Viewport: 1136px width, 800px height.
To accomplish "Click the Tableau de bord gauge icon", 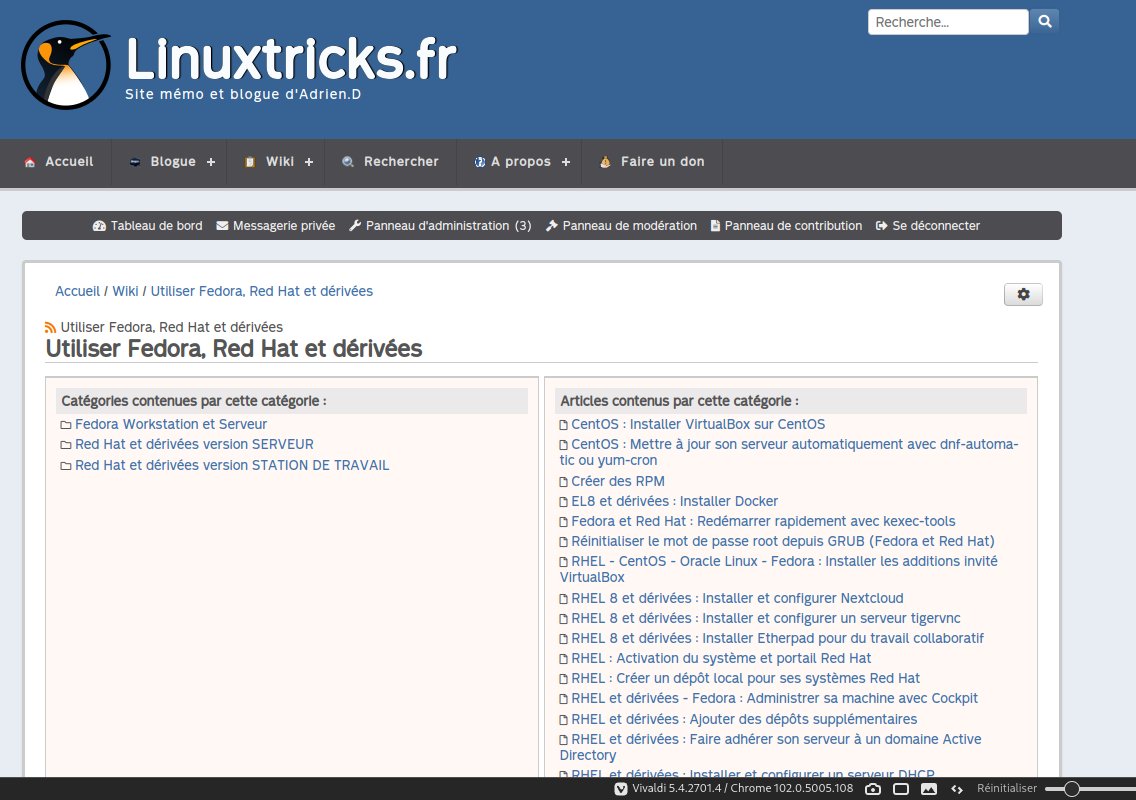I will pos(99,226).
